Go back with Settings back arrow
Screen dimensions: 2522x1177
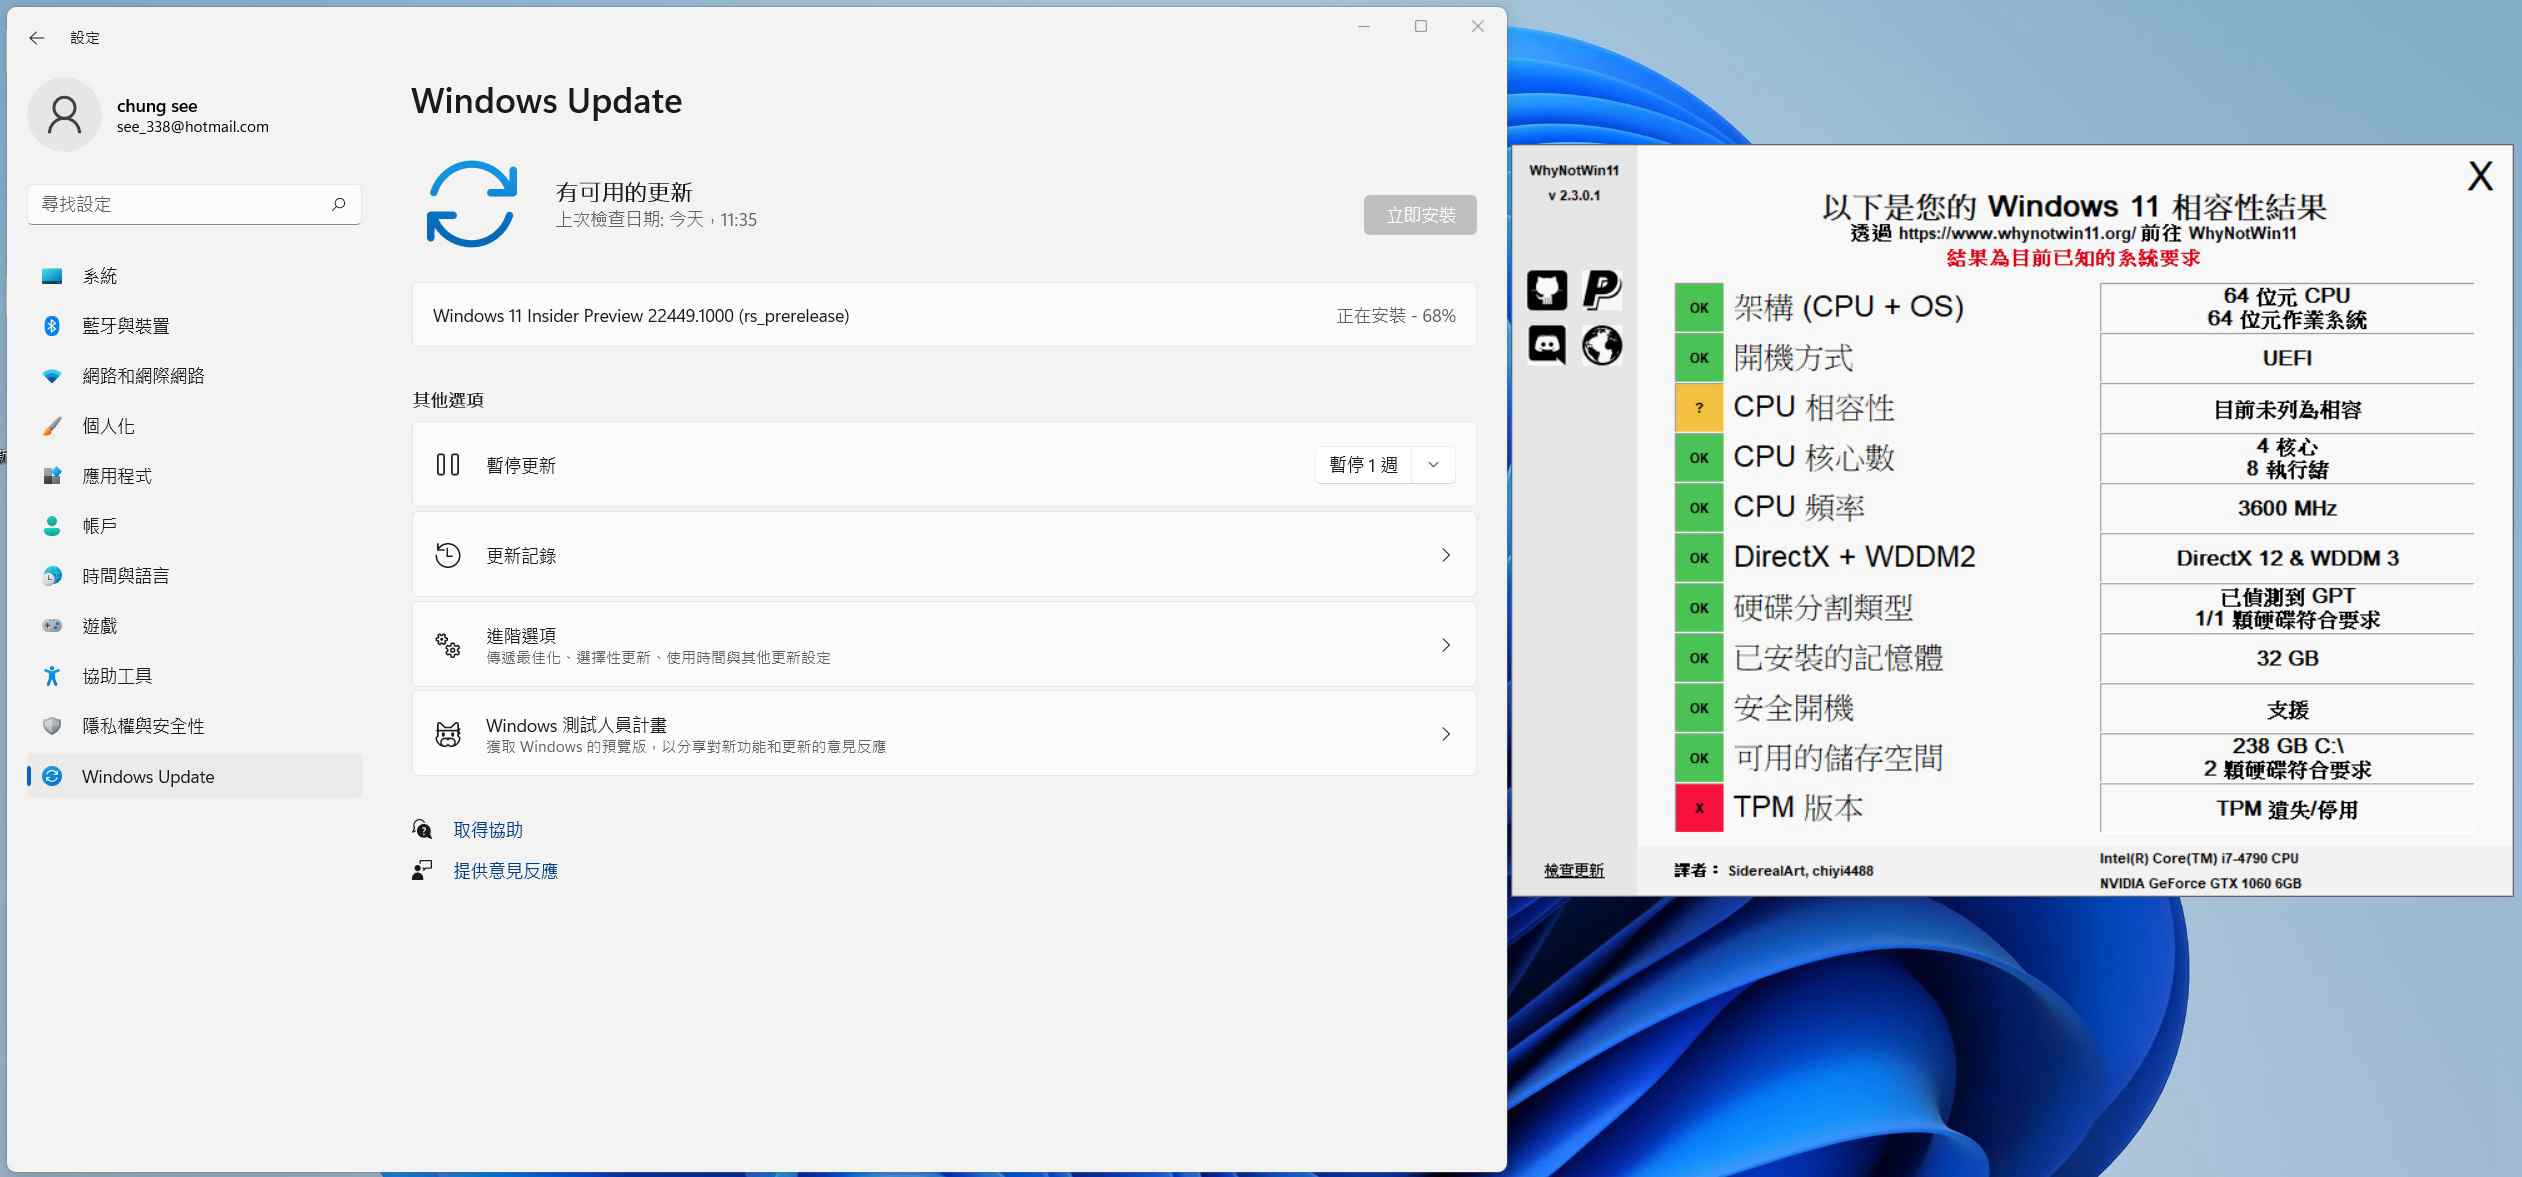[x=37, y=38]
